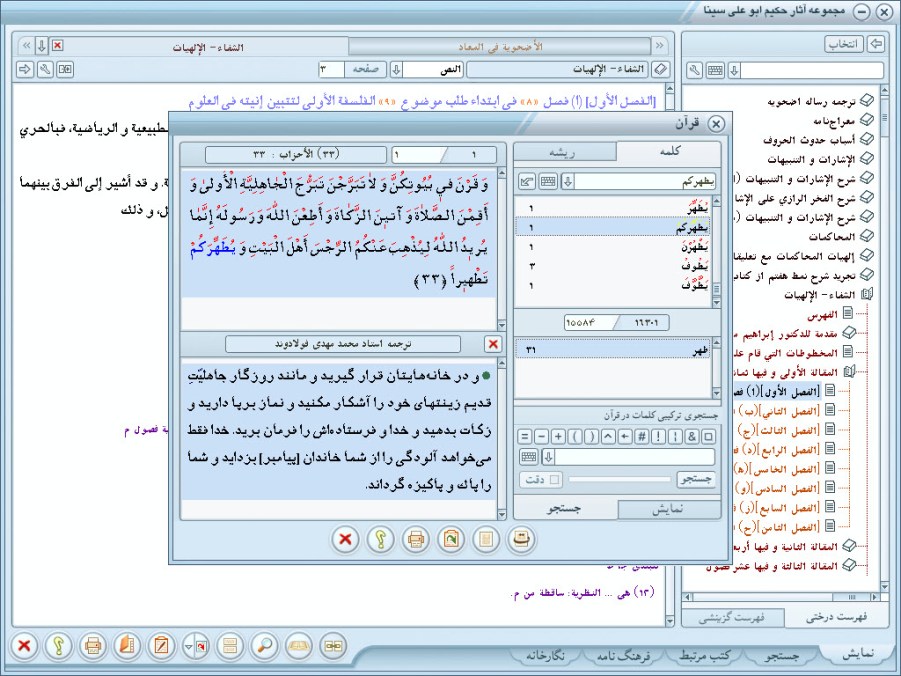Click the ampersand operator button in combined search
901x676 pixels.
690,436
